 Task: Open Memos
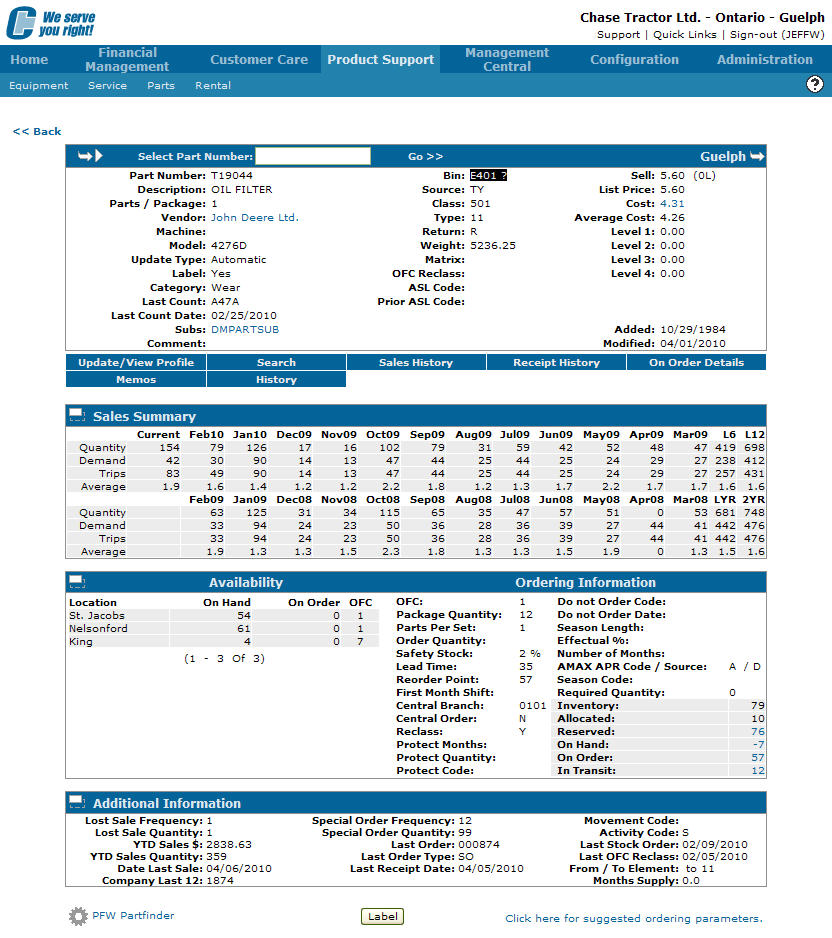coord(136,379)
